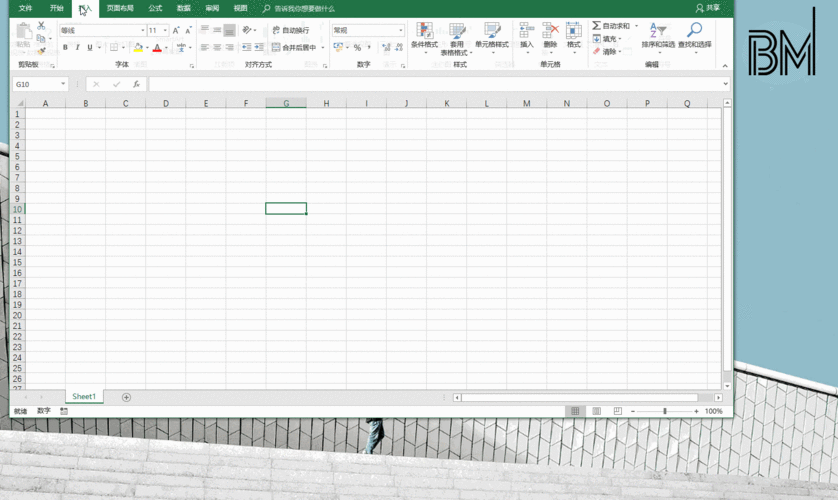Viewport: 838px width, 500px height.
Task: Click the Share (共享) button
Action: (708, 8)
